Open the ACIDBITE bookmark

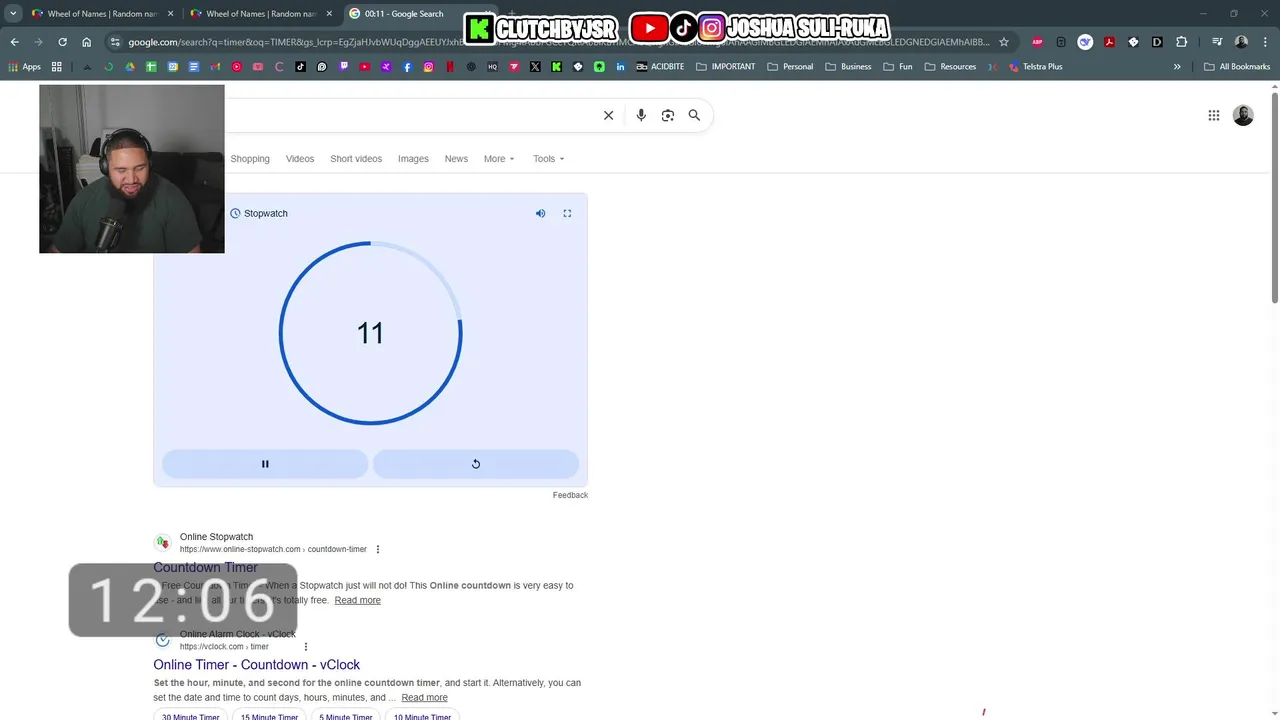point(659,67)
